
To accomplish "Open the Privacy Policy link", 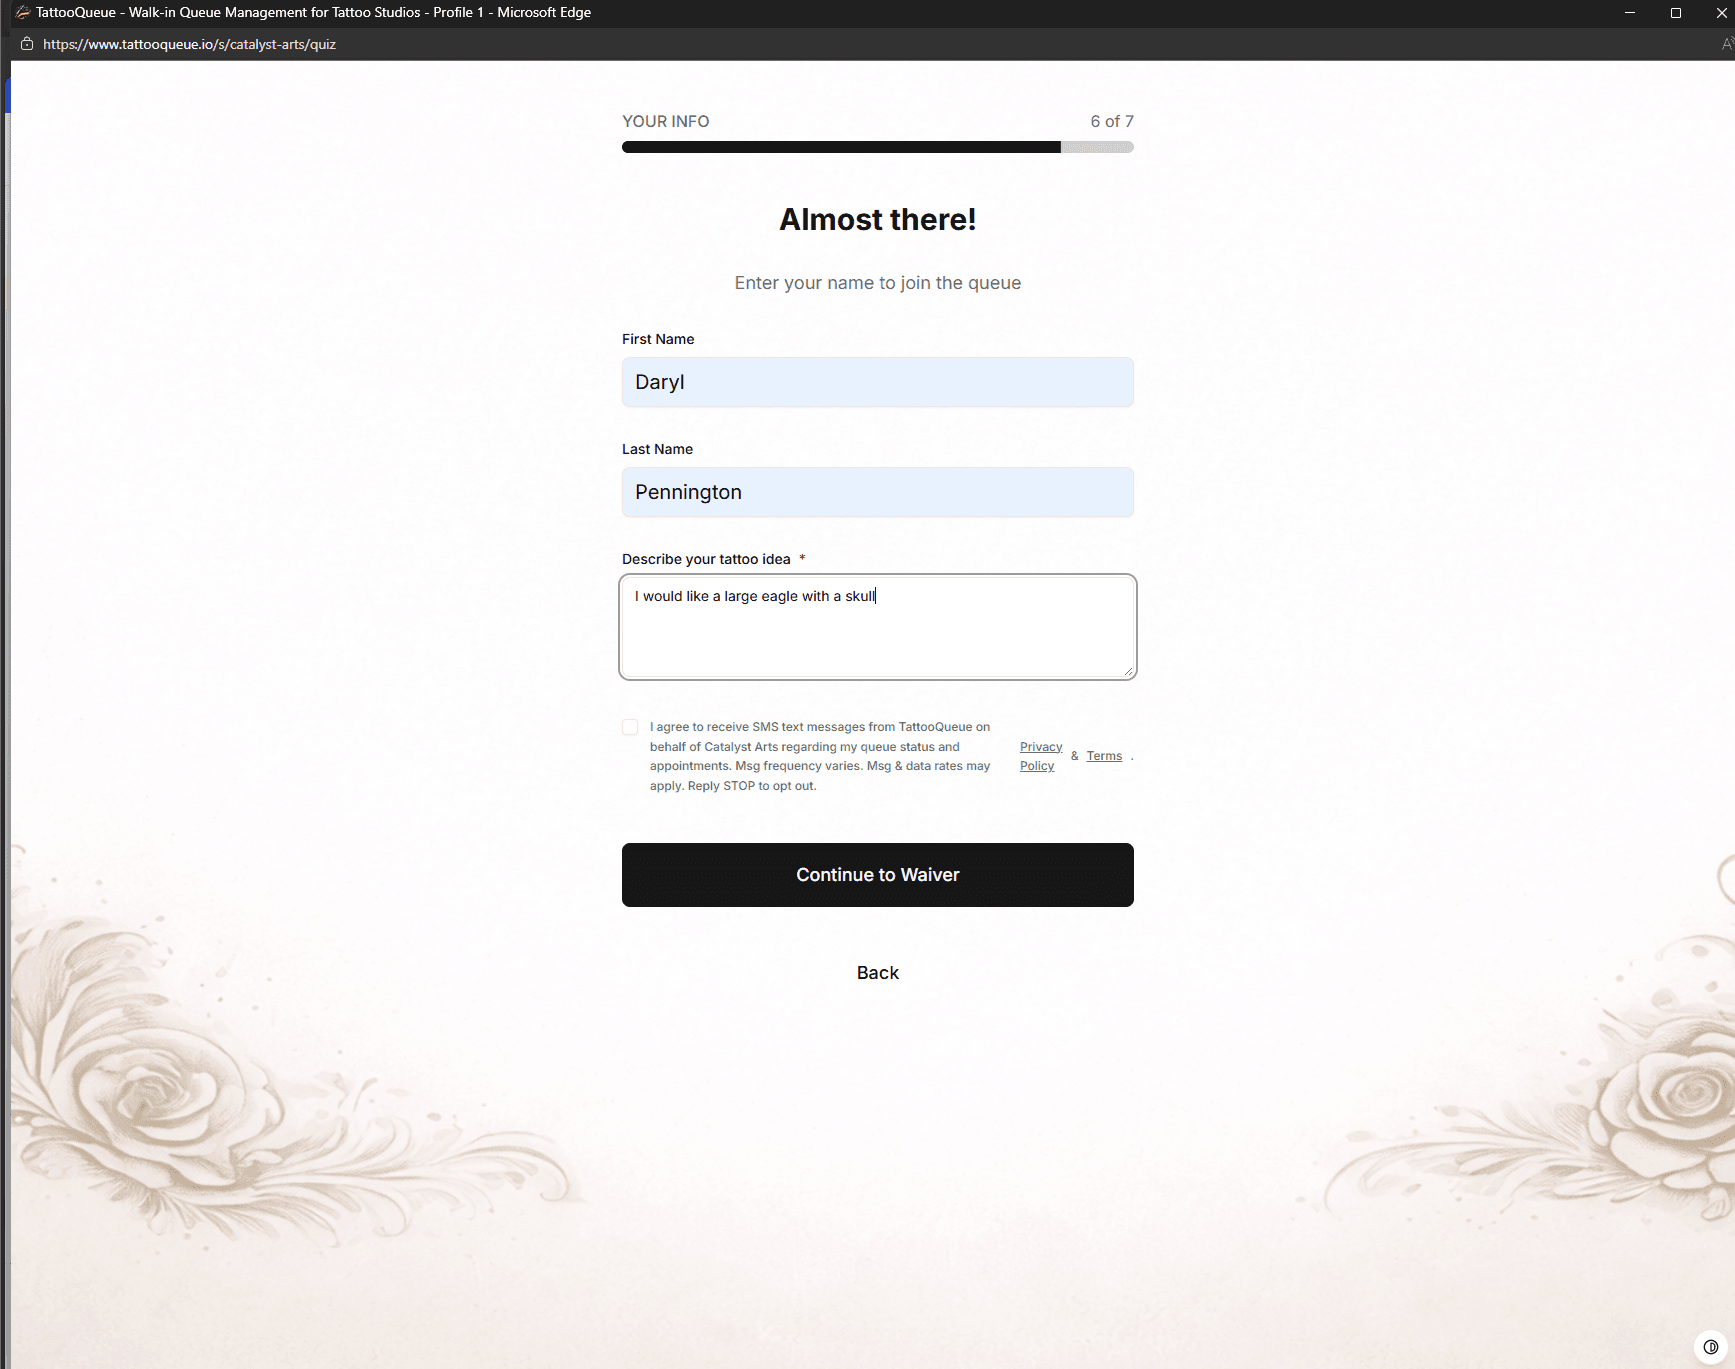I will pos(1040,756).
